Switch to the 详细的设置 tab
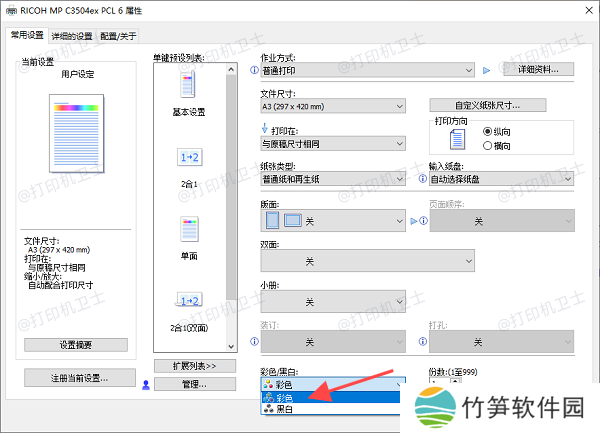Viewport: 600px width, 433px height. [x=72, y=35]
